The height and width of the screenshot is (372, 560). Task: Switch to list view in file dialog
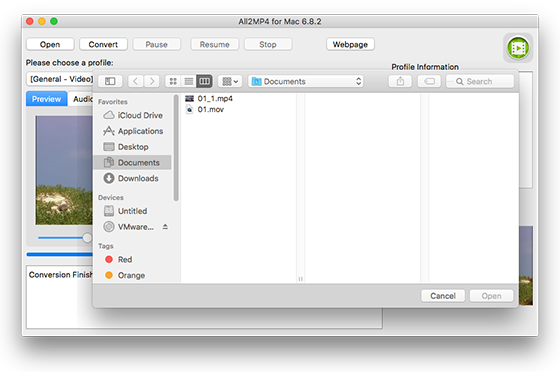(189, 81)
